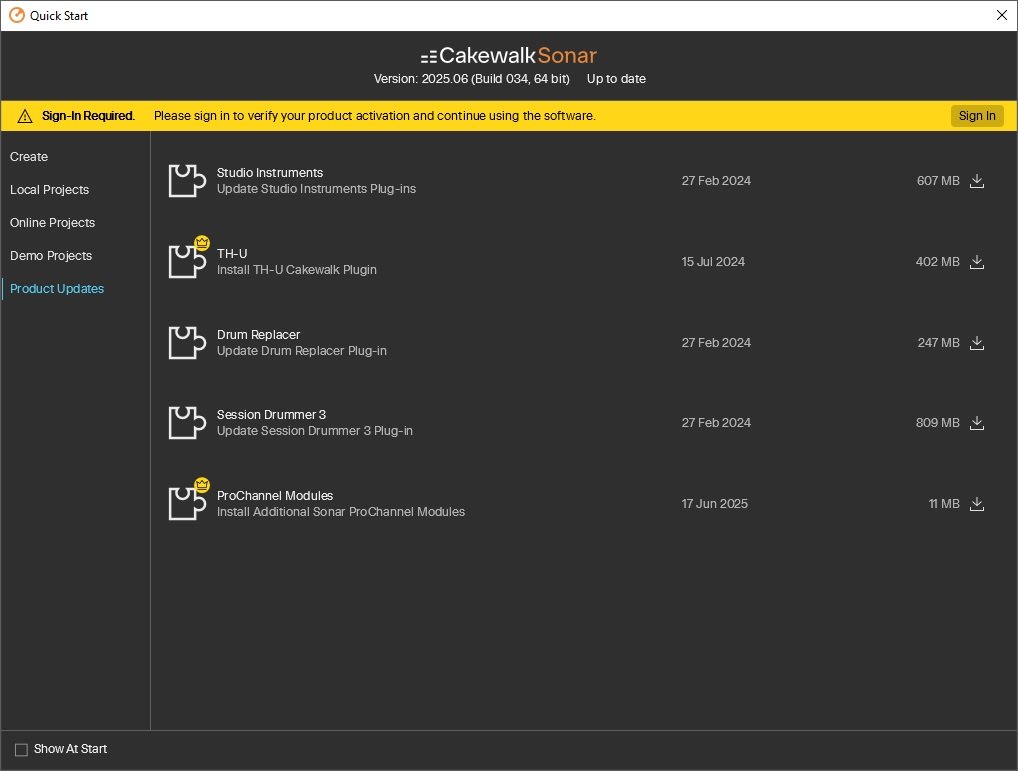Select the Product Updates tab
This screenshot has width=1018, height=771.
pyautogui.click(x=57, y=289)
